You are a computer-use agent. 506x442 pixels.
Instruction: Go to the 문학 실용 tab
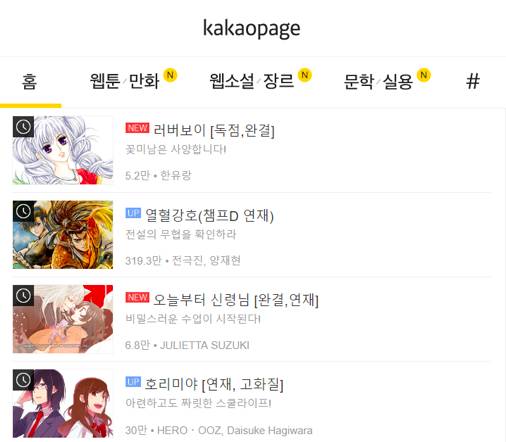378,82
